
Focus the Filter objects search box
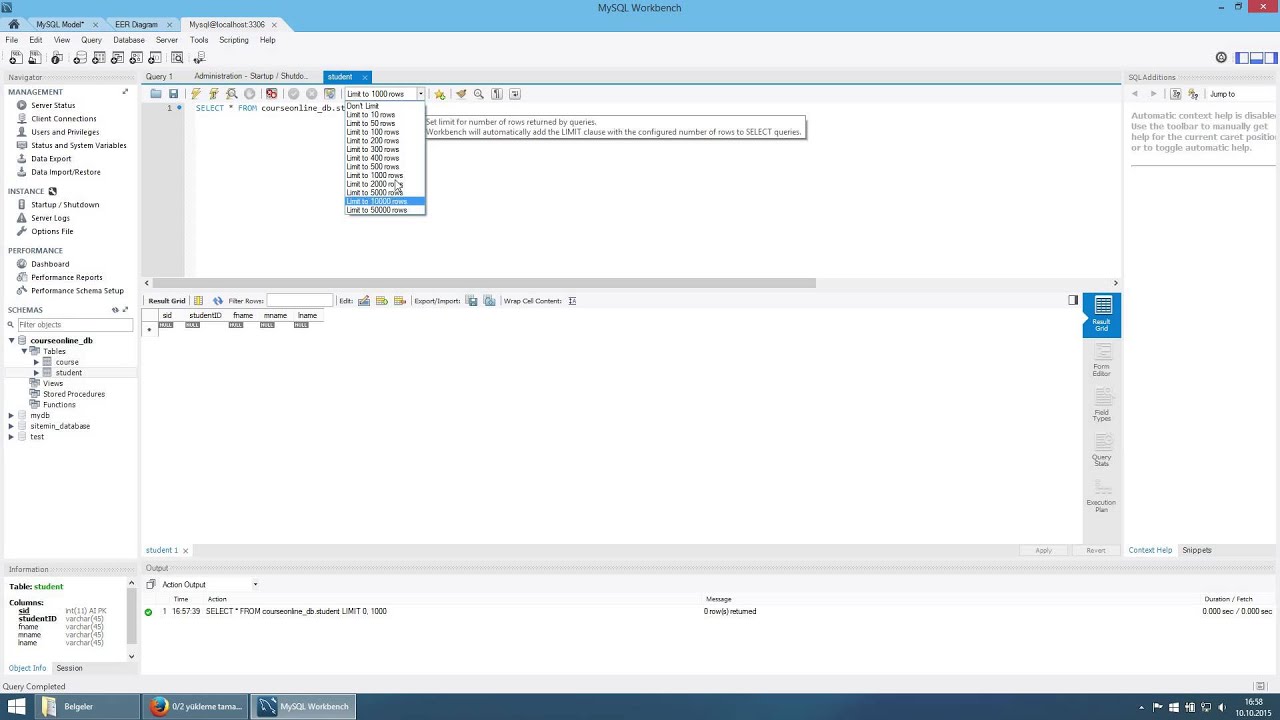[x=74, y=325]
